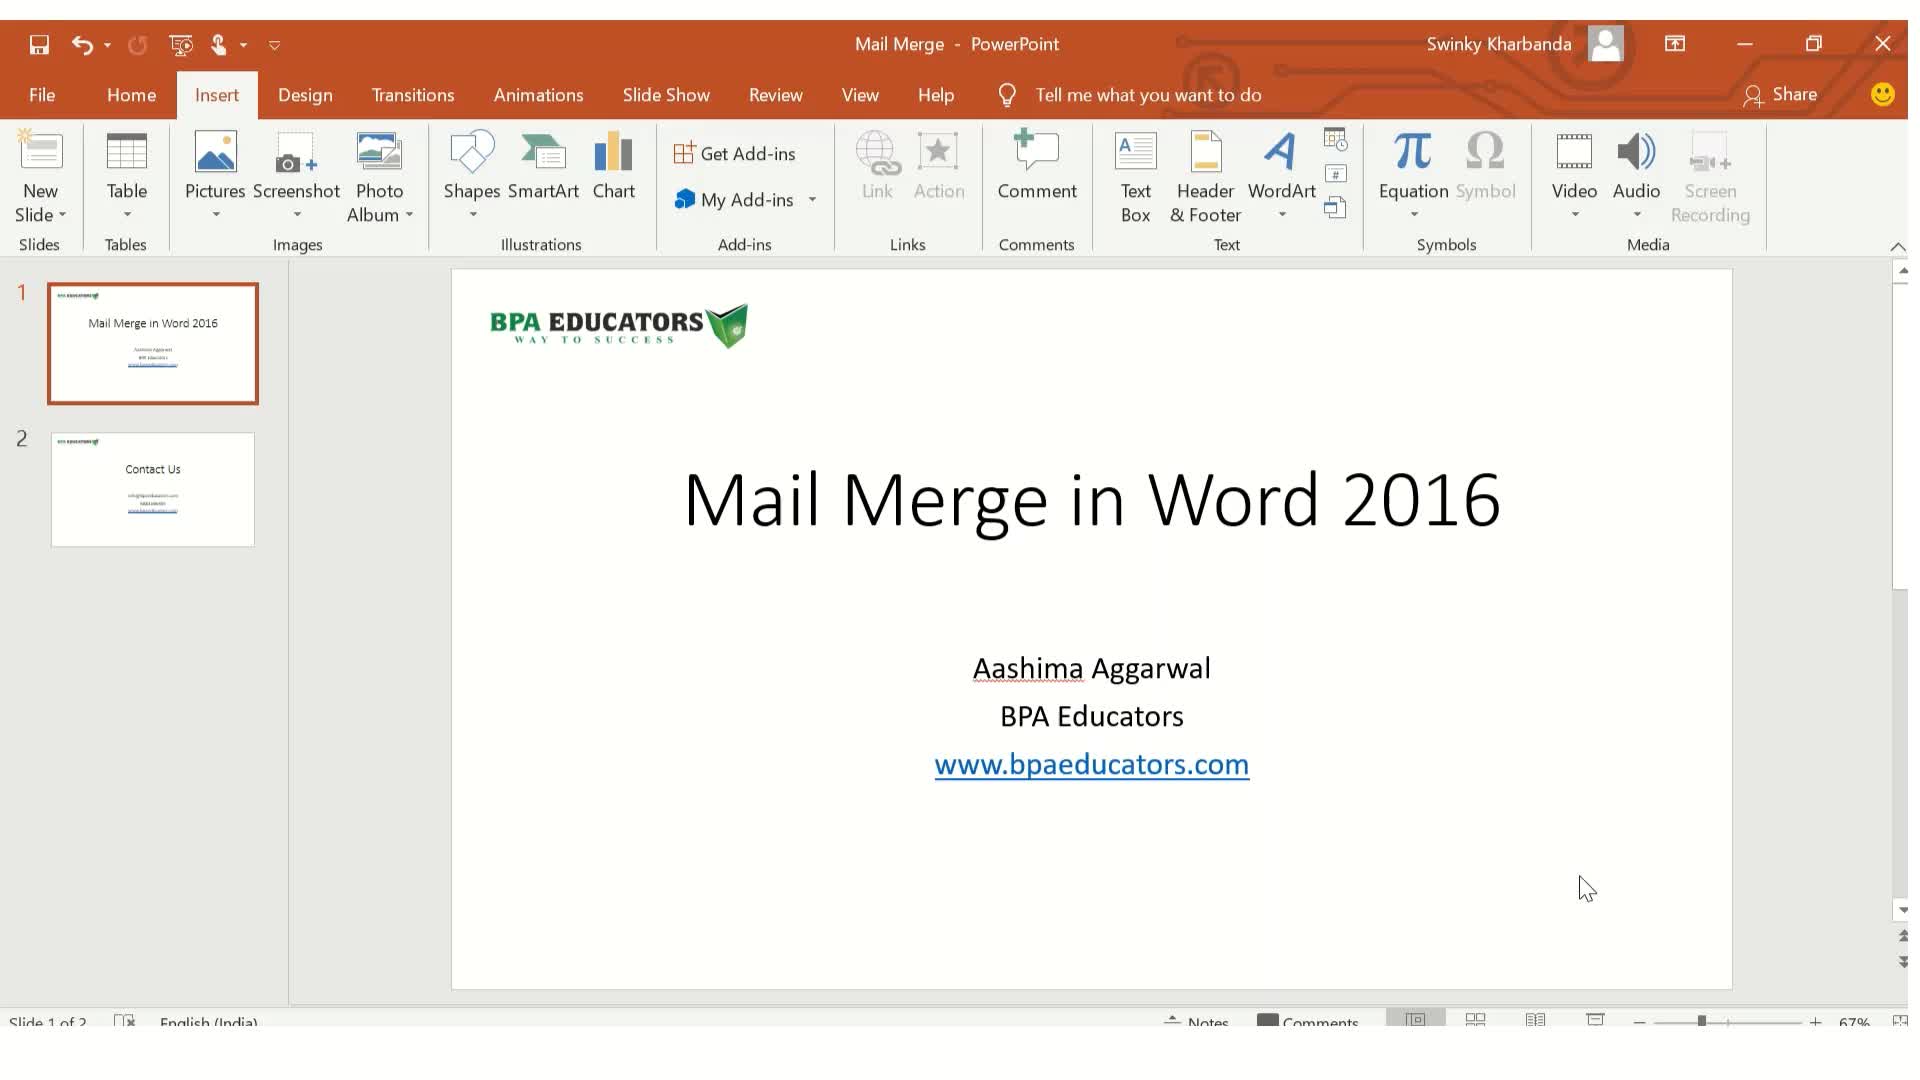Open the WordArt gallery

(1282, 176)
